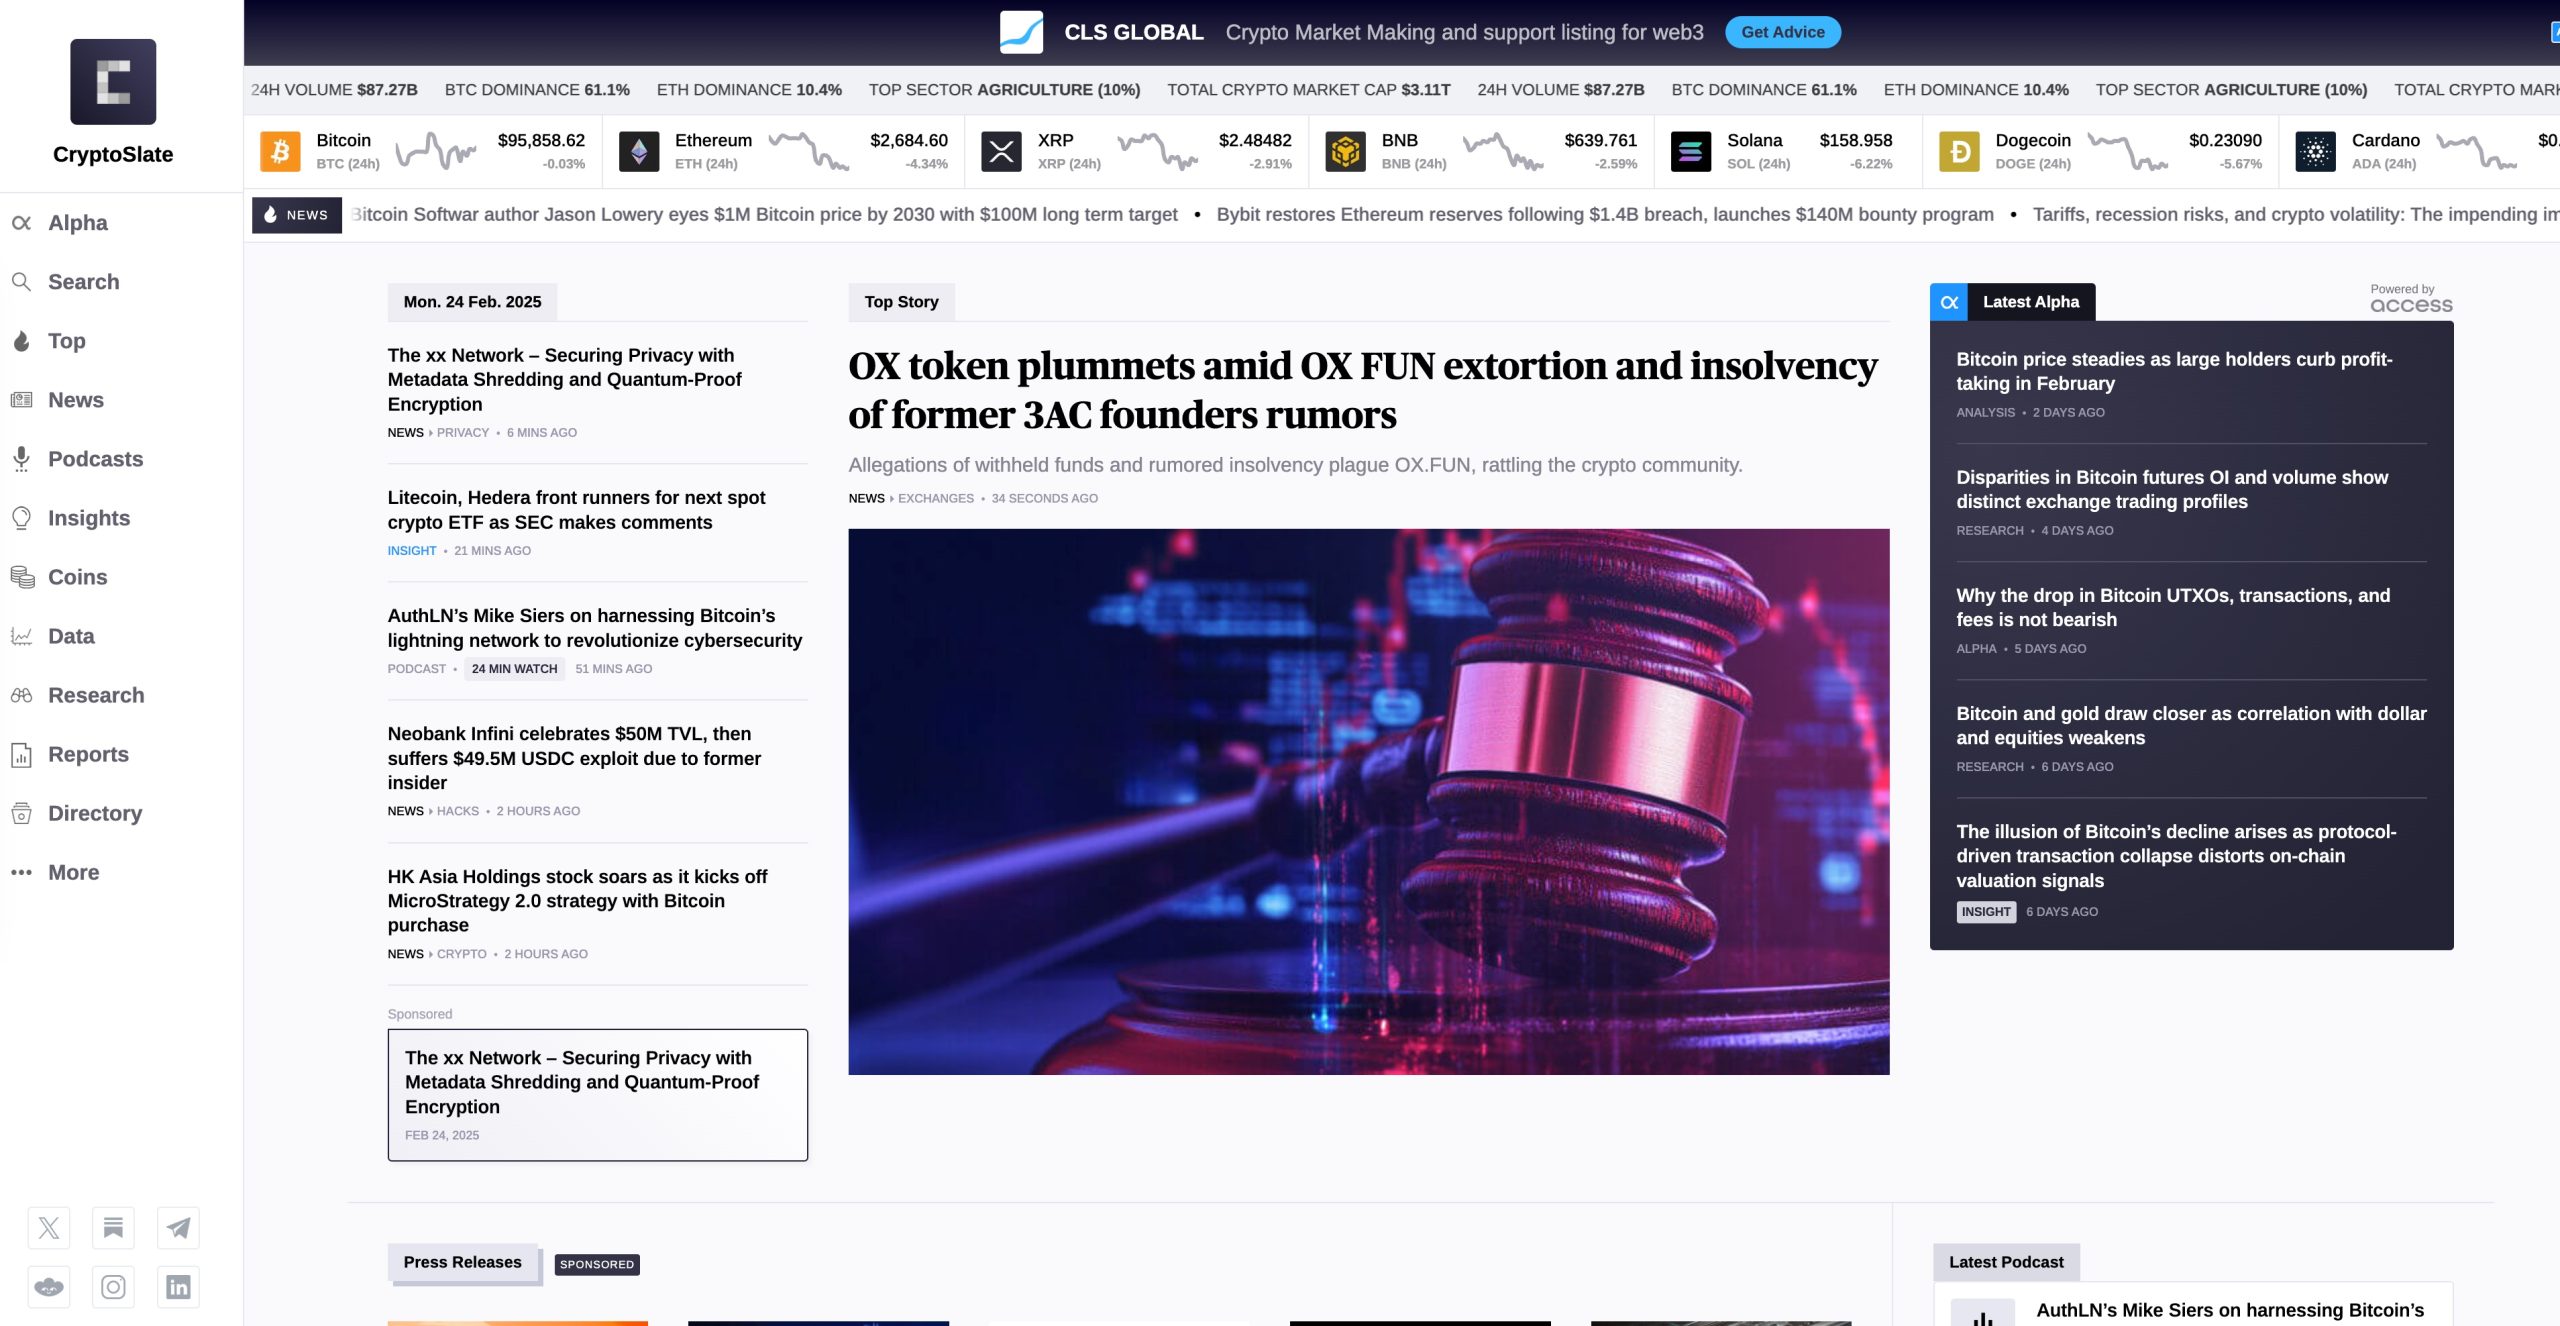The height and width of the screenshot is (1326, 2560).
Task: Click the blue INSIGHT tag under Litecoin article
Action: 412,551
